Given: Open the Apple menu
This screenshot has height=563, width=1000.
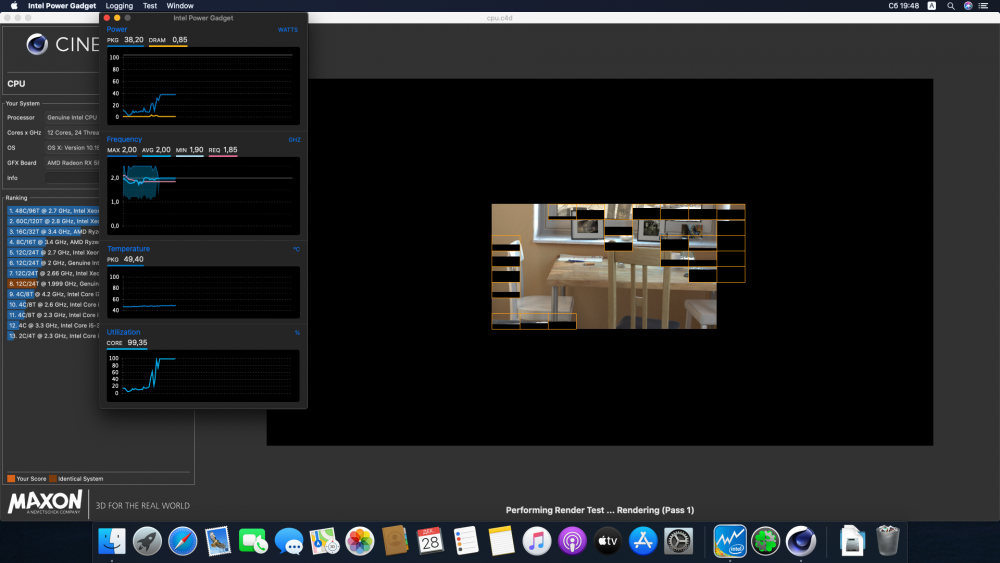Looking at the screenshot, I should [14, 6].
